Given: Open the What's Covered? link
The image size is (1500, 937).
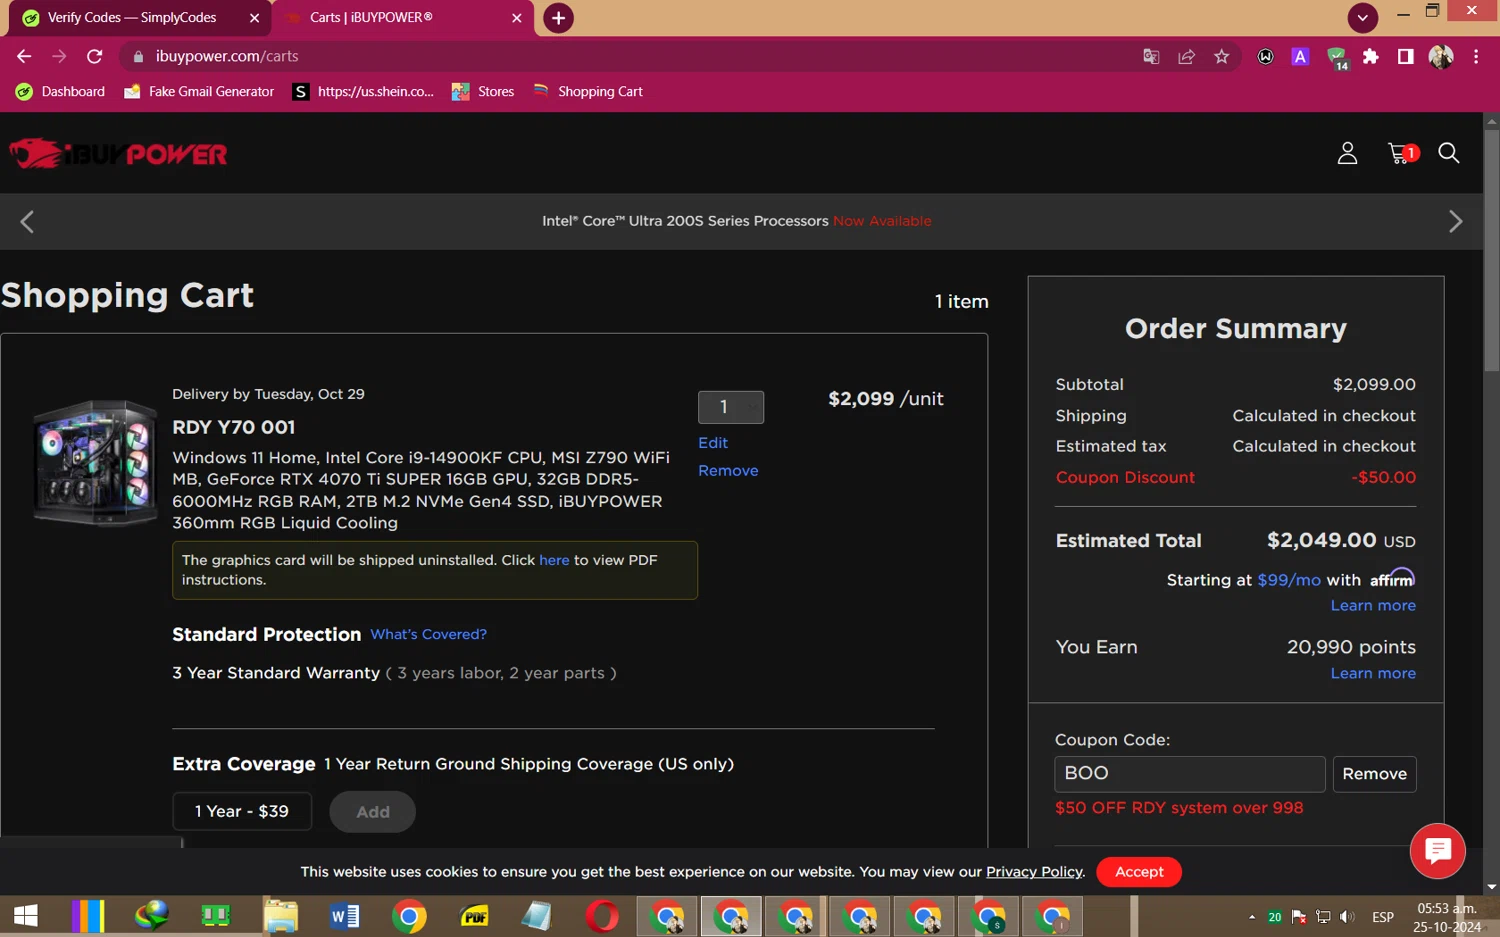Looking at the screenshot, I should (x=428, y=634).
